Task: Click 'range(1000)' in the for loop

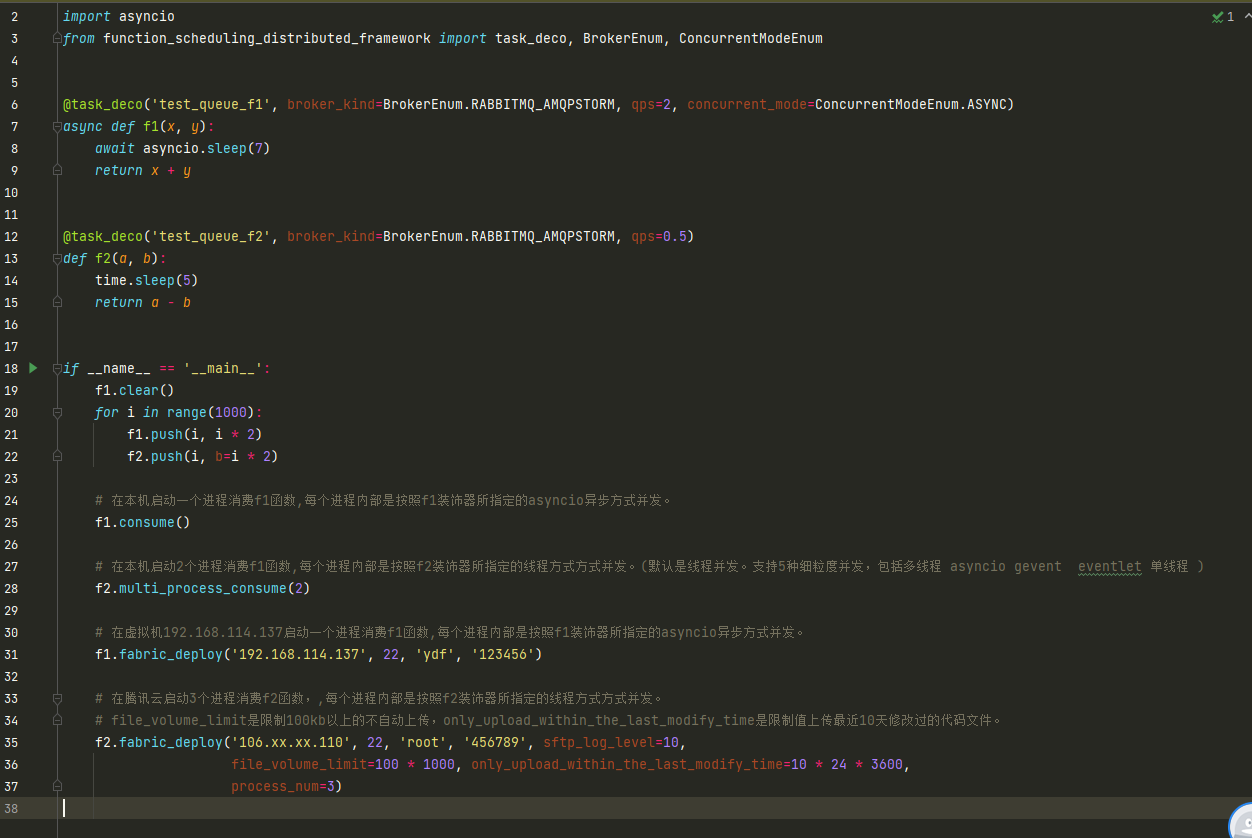Action: coord(211,412)
